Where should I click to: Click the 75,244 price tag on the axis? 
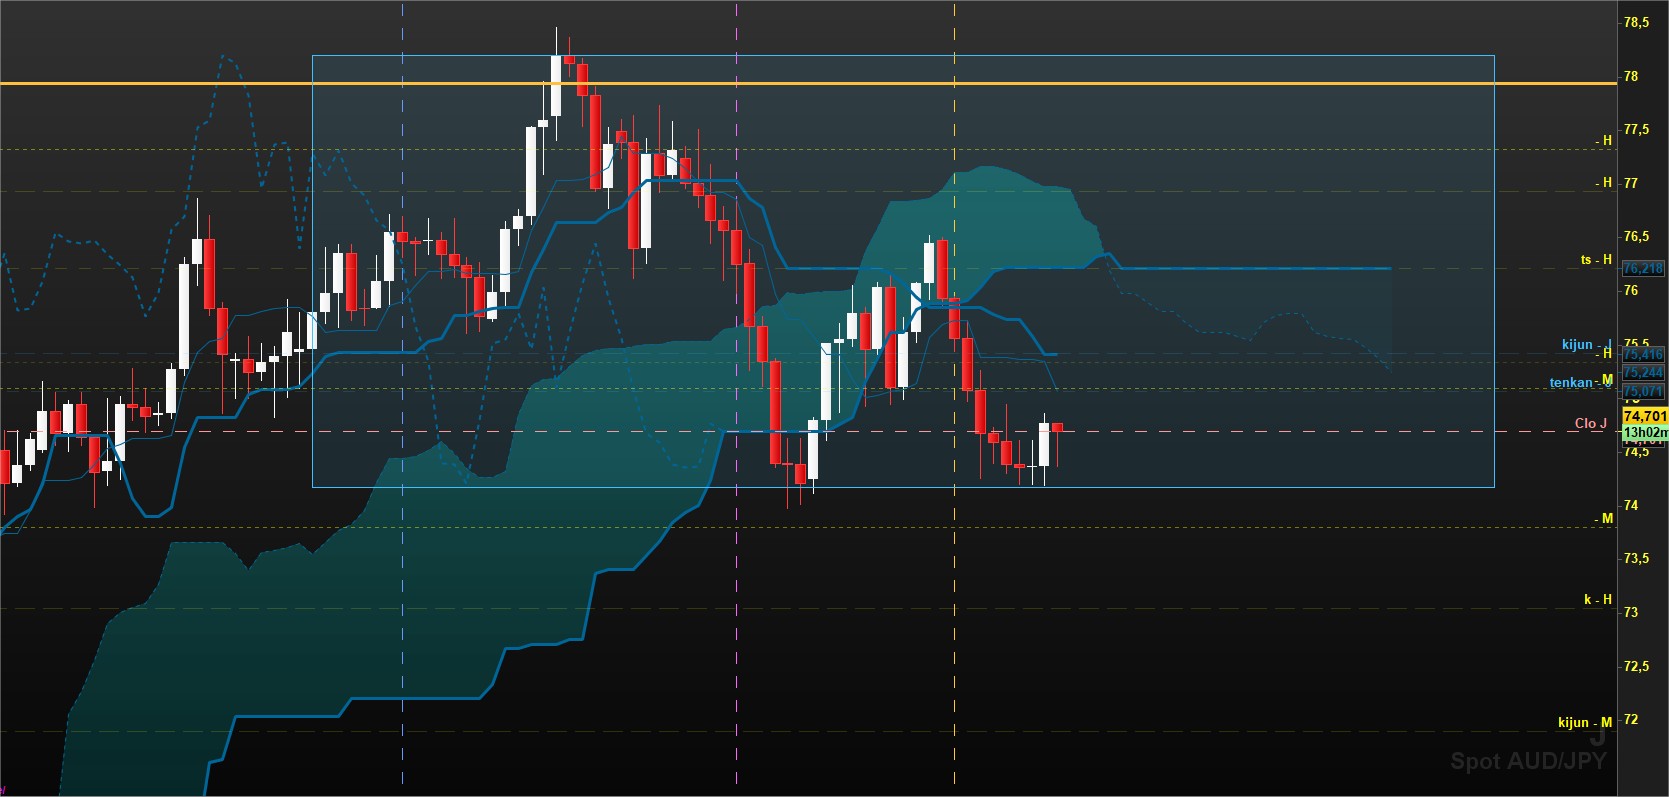pos(1643,372)
